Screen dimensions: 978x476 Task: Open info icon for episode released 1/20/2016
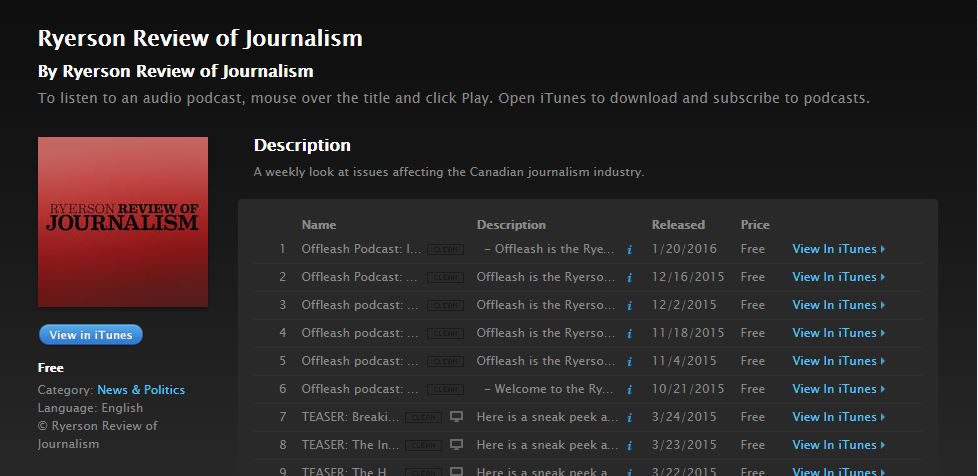(629, 250)
